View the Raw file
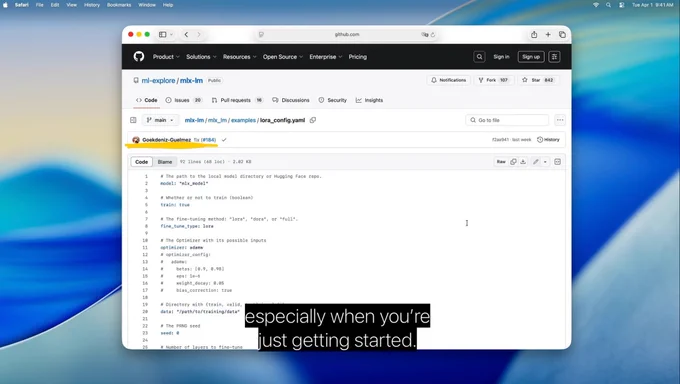Screen dimensions: 680x384 (x=501, y=162)
